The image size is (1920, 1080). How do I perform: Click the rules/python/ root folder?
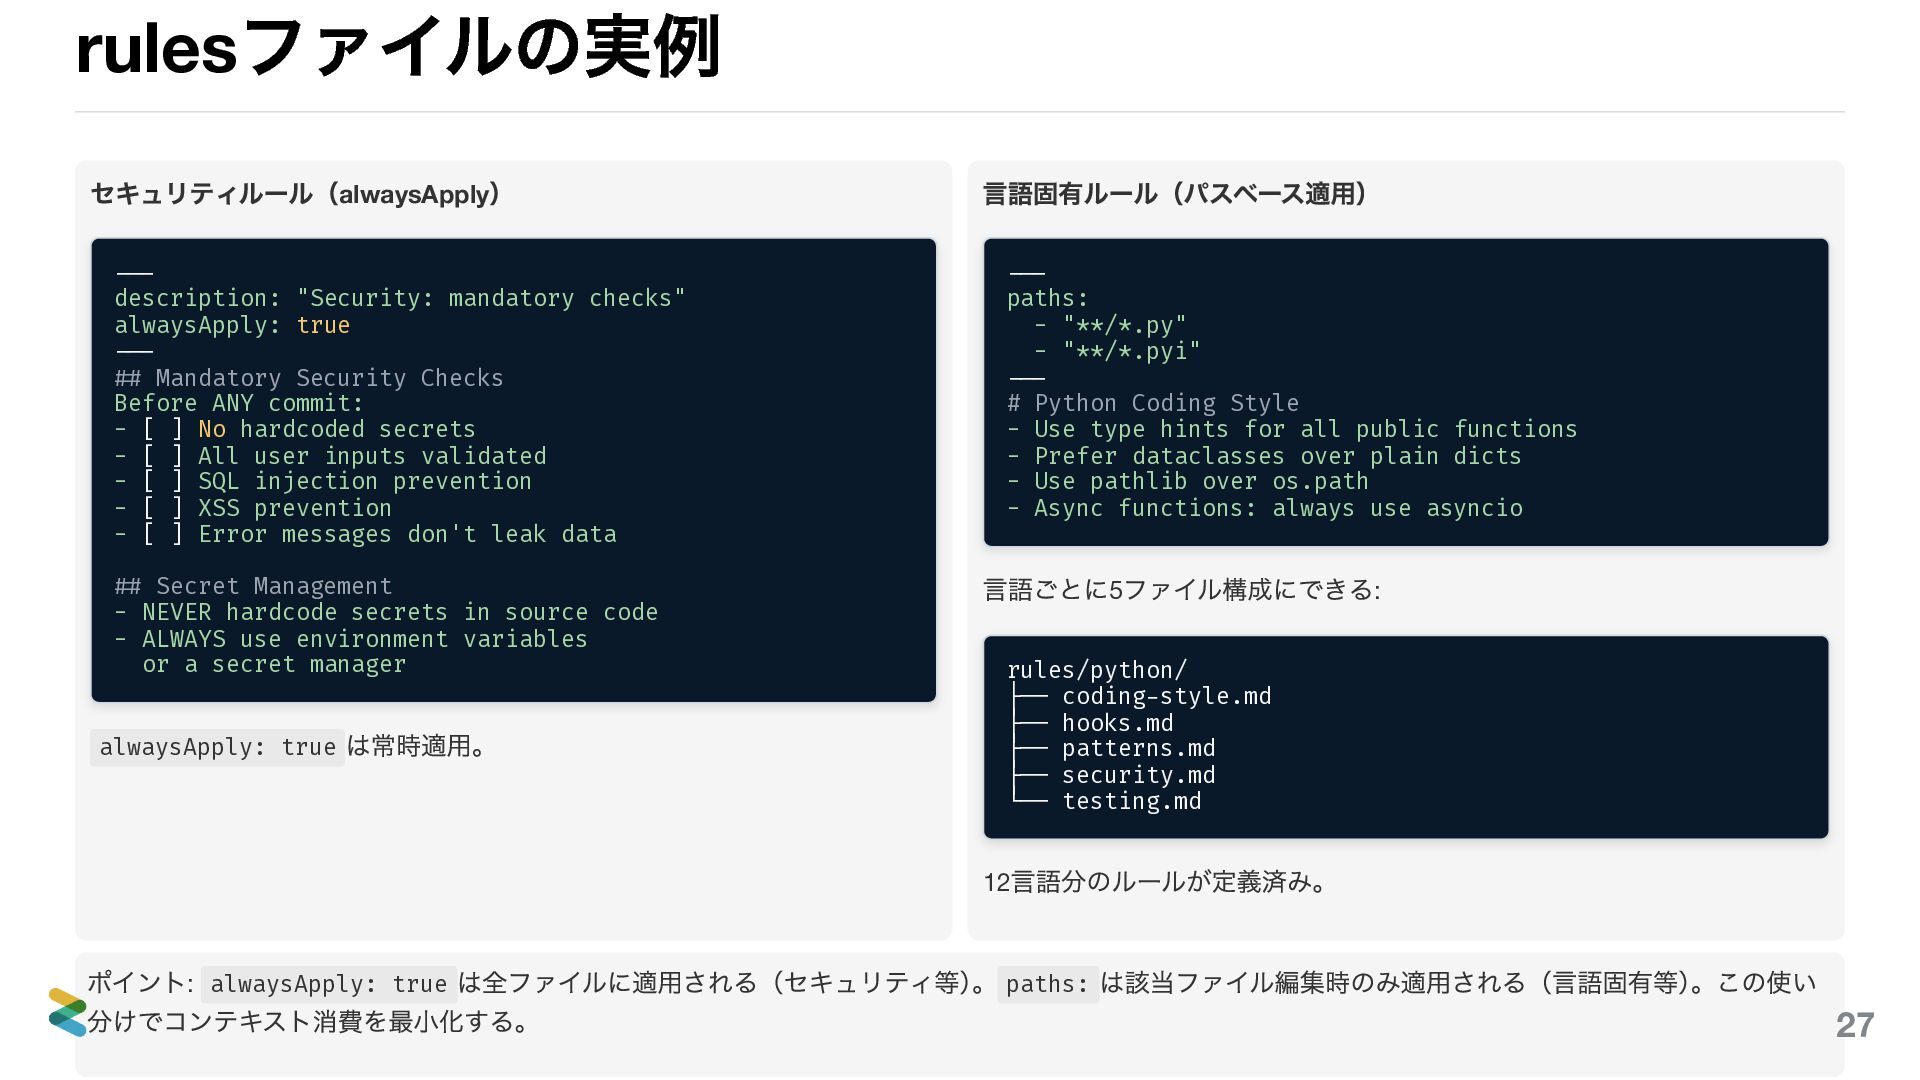tap(1096, 670)
